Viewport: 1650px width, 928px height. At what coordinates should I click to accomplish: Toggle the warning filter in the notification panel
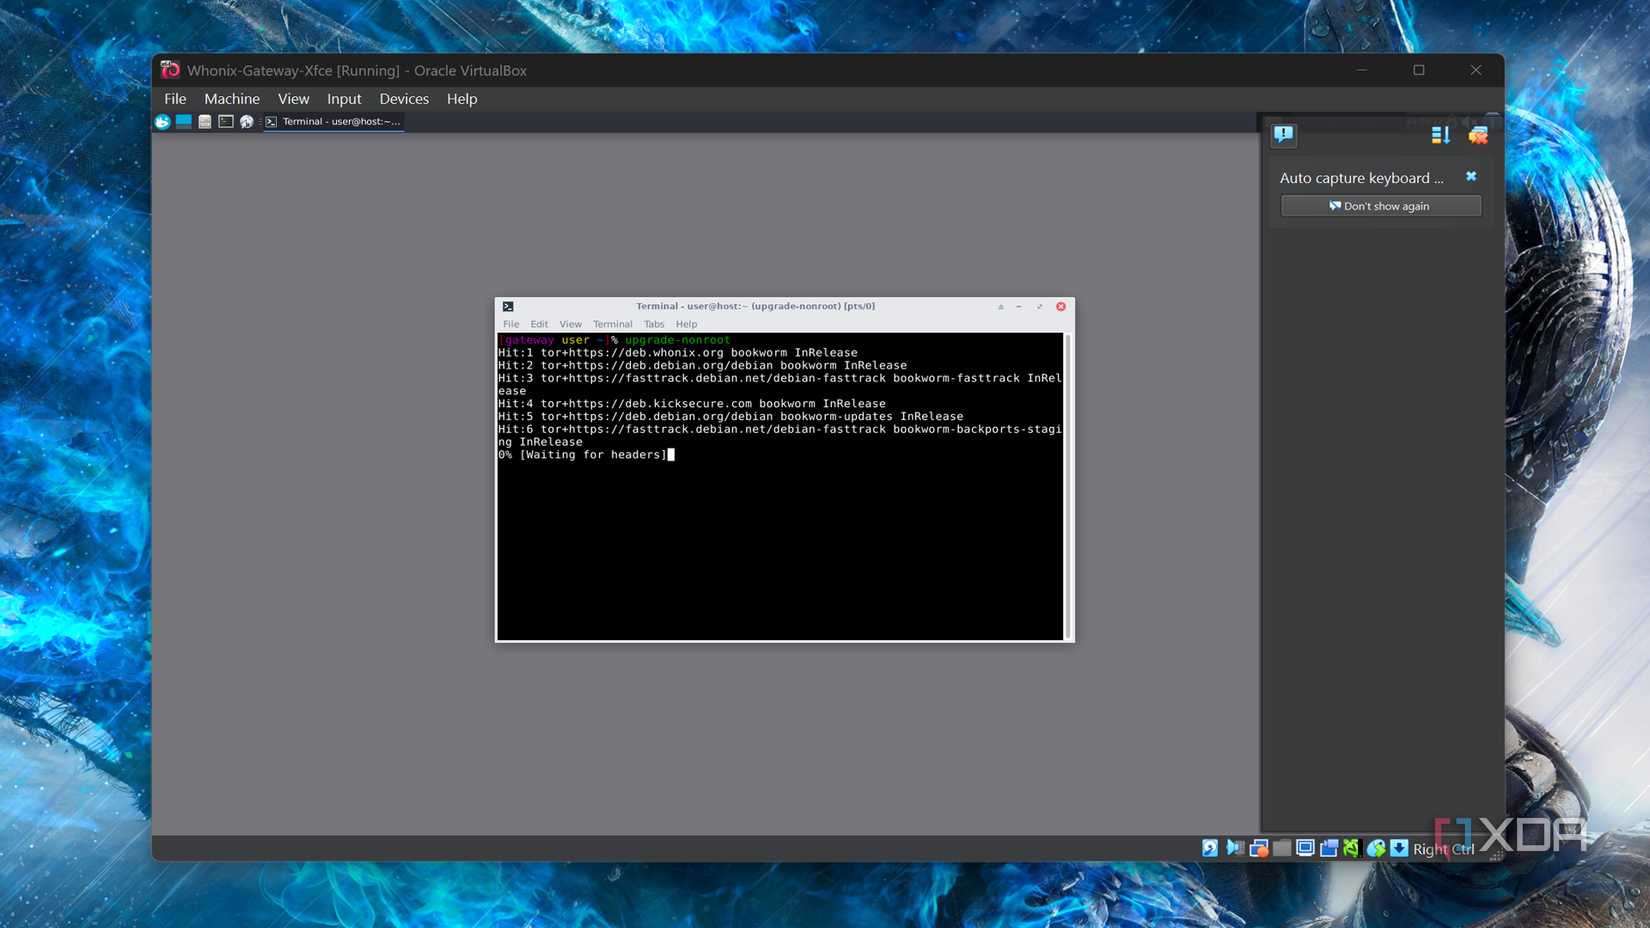pos(1283,134)
